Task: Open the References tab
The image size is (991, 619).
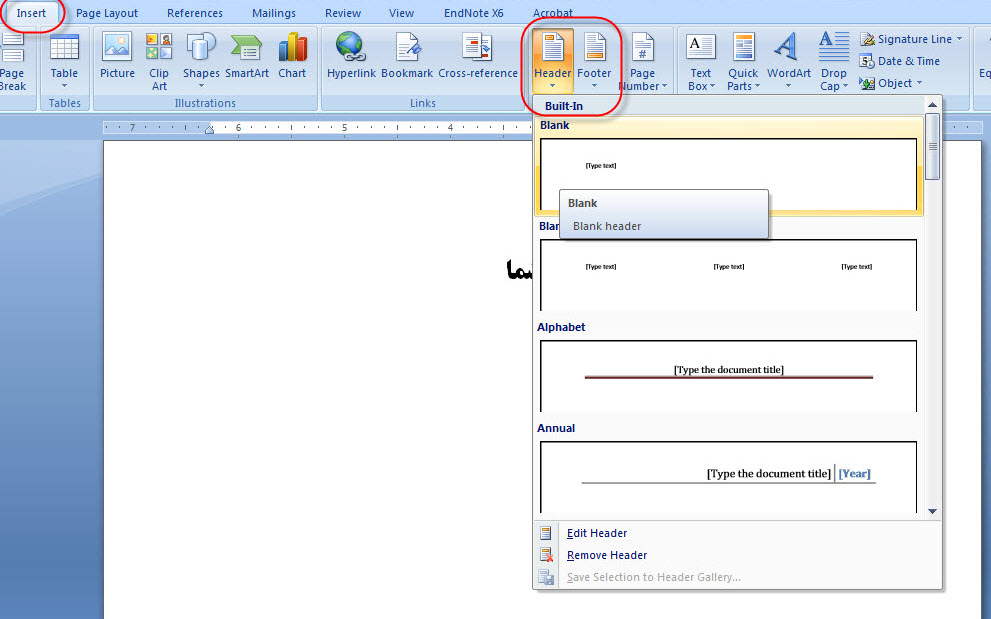Action: click(x=195, y=13)
